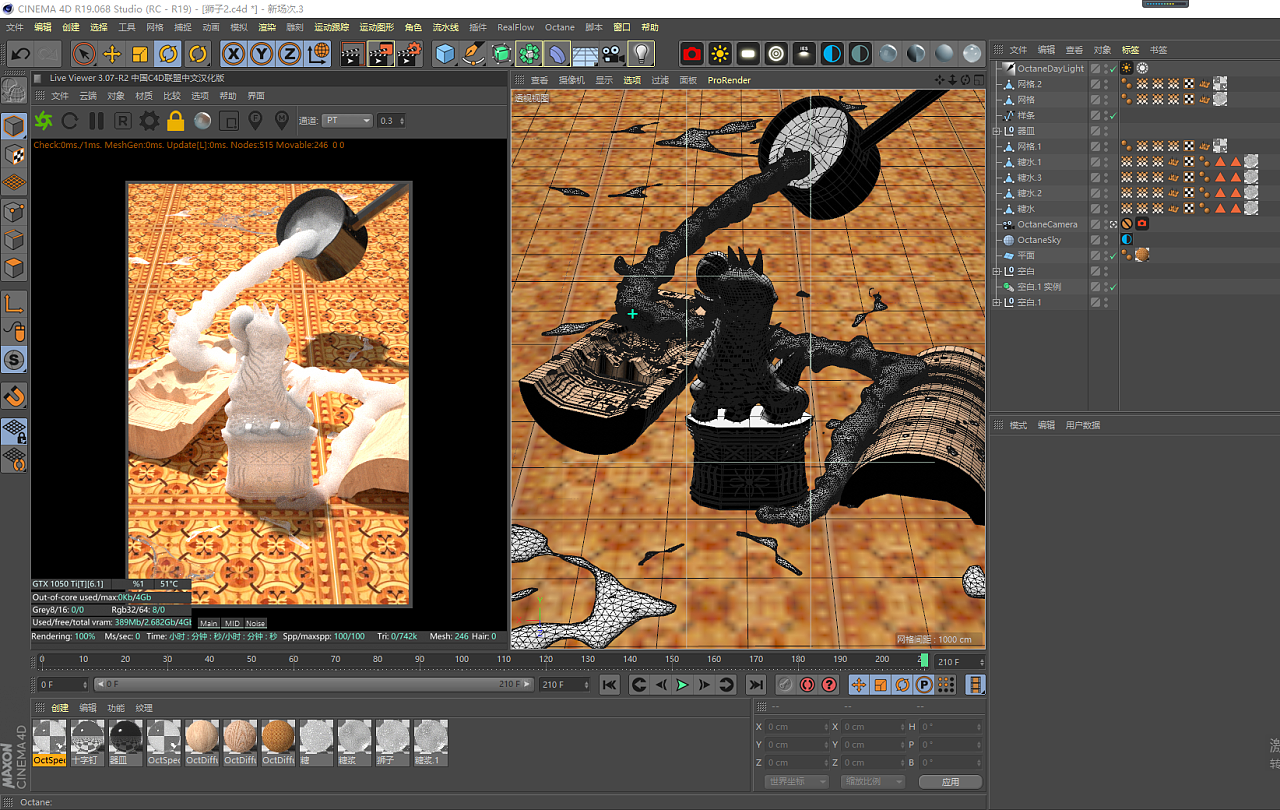Toggle OctaneDayLight enable checkmark
Screen dimensions: 1280x810
[1113, 69]
